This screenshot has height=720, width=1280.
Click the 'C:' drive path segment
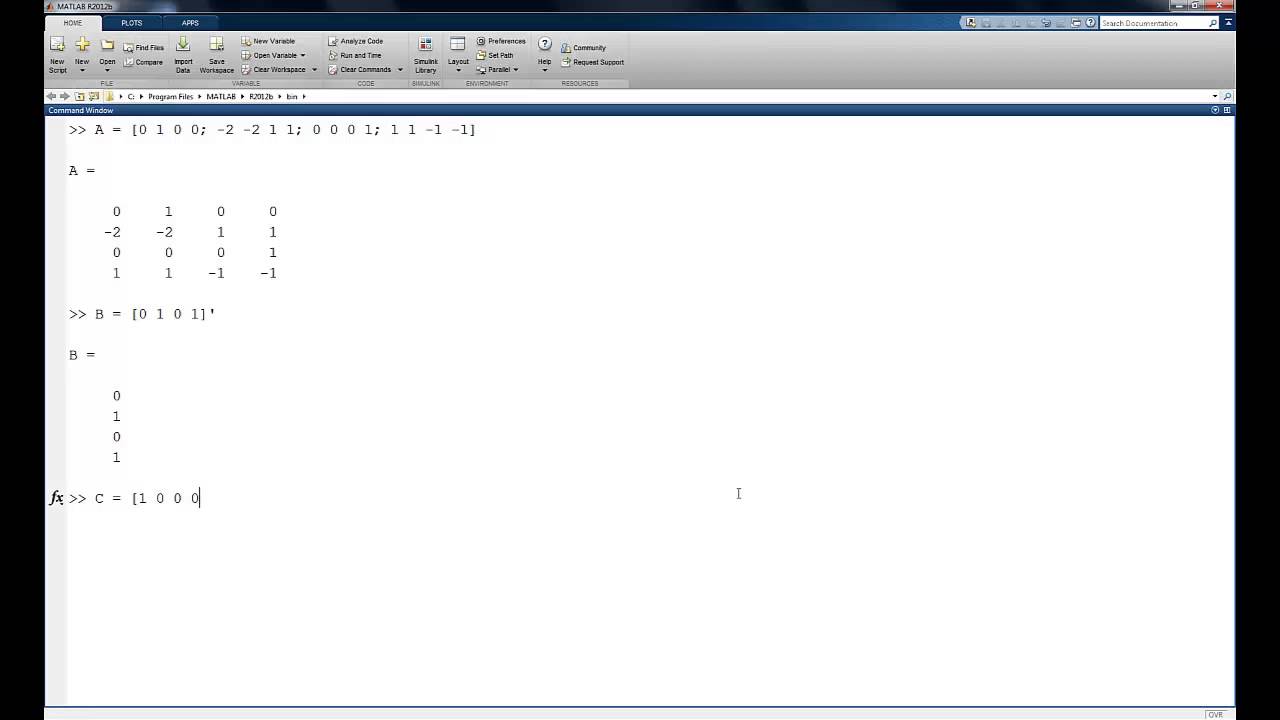(x=131, y=97)
